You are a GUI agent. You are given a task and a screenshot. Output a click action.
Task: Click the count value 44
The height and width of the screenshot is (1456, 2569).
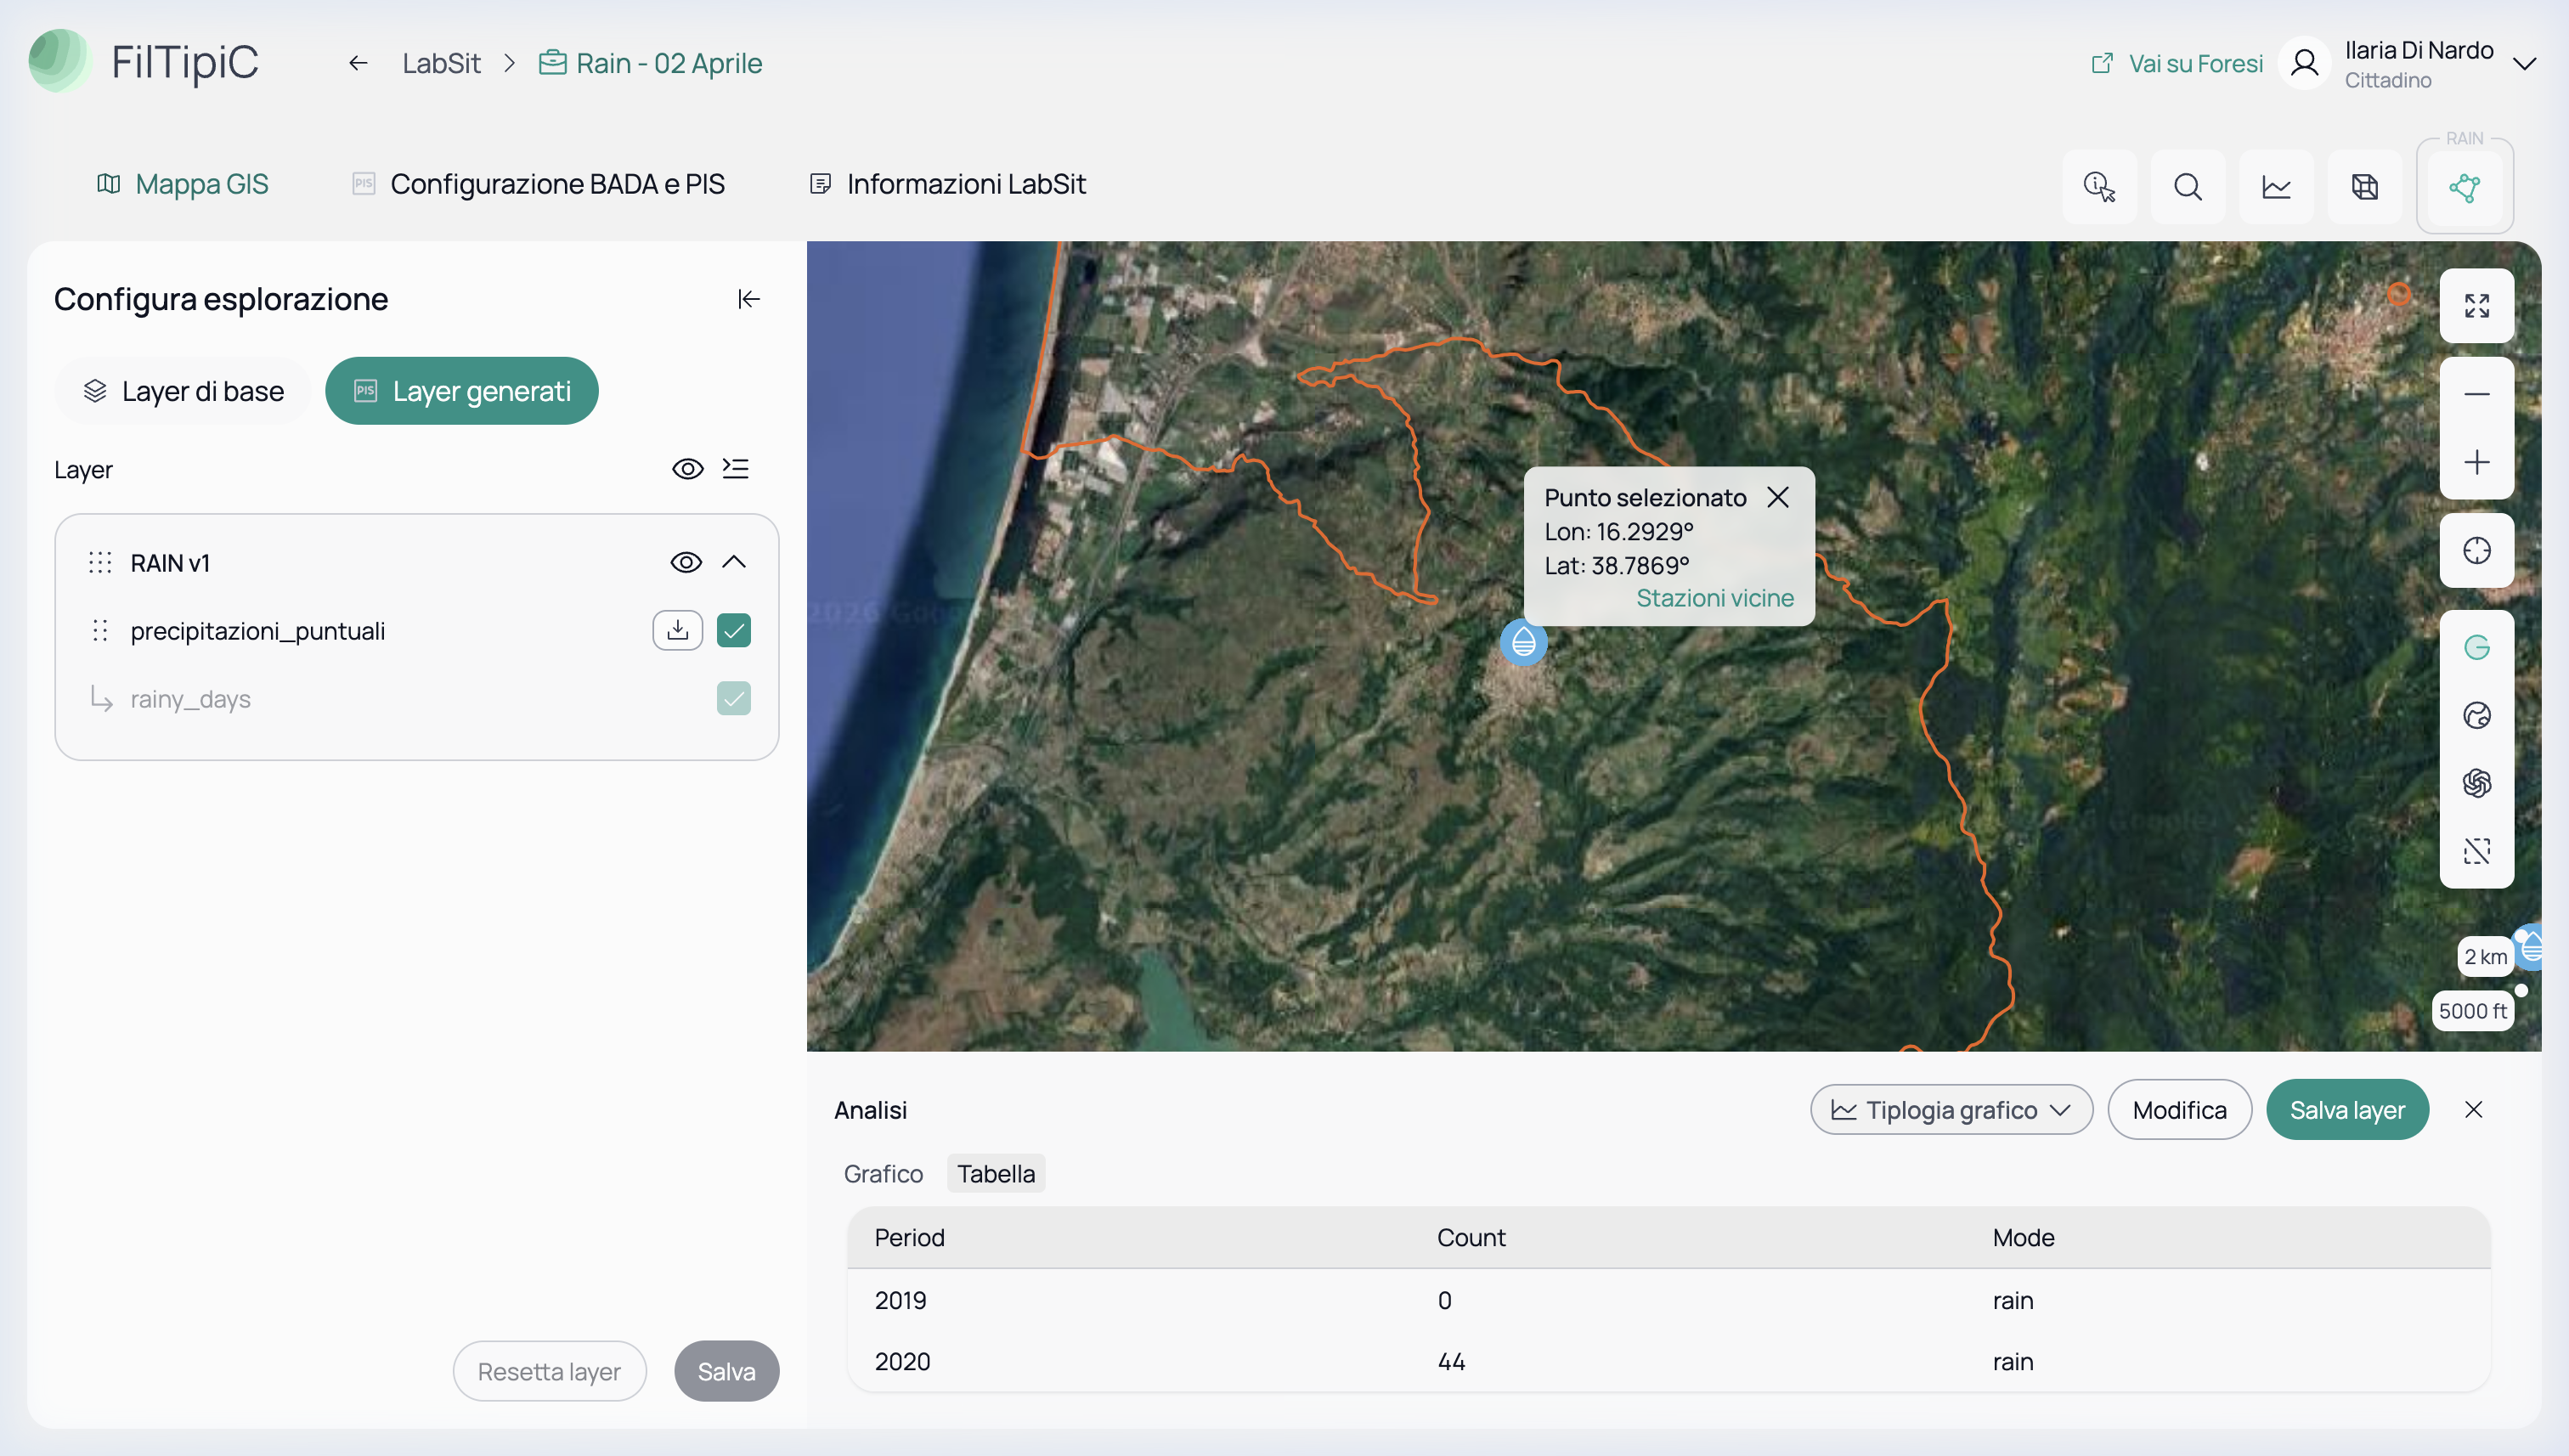coord(1451,1362)
